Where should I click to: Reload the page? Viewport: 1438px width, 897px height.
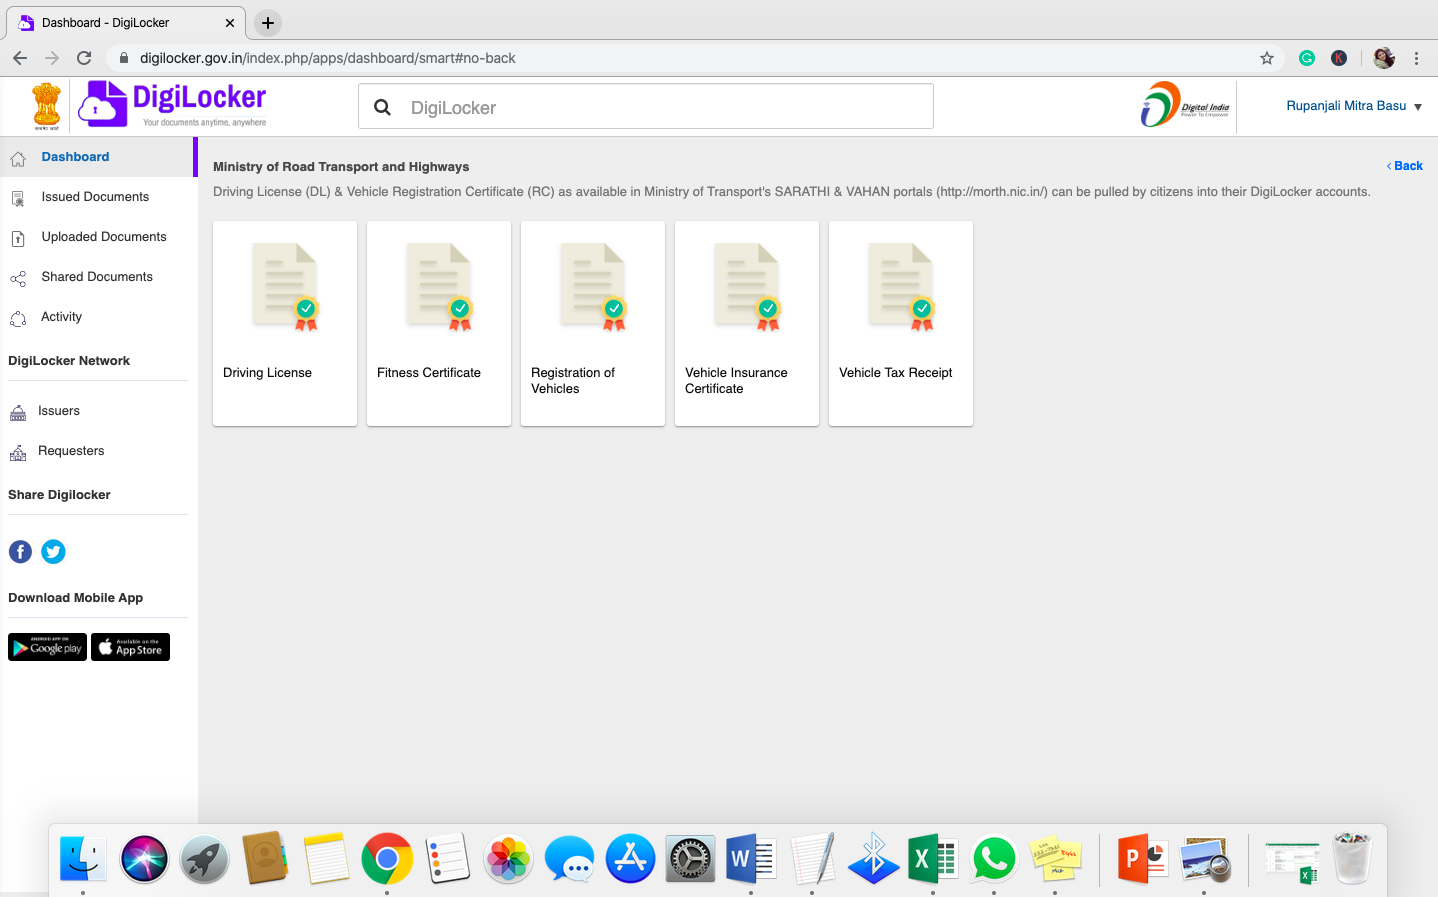84,58
